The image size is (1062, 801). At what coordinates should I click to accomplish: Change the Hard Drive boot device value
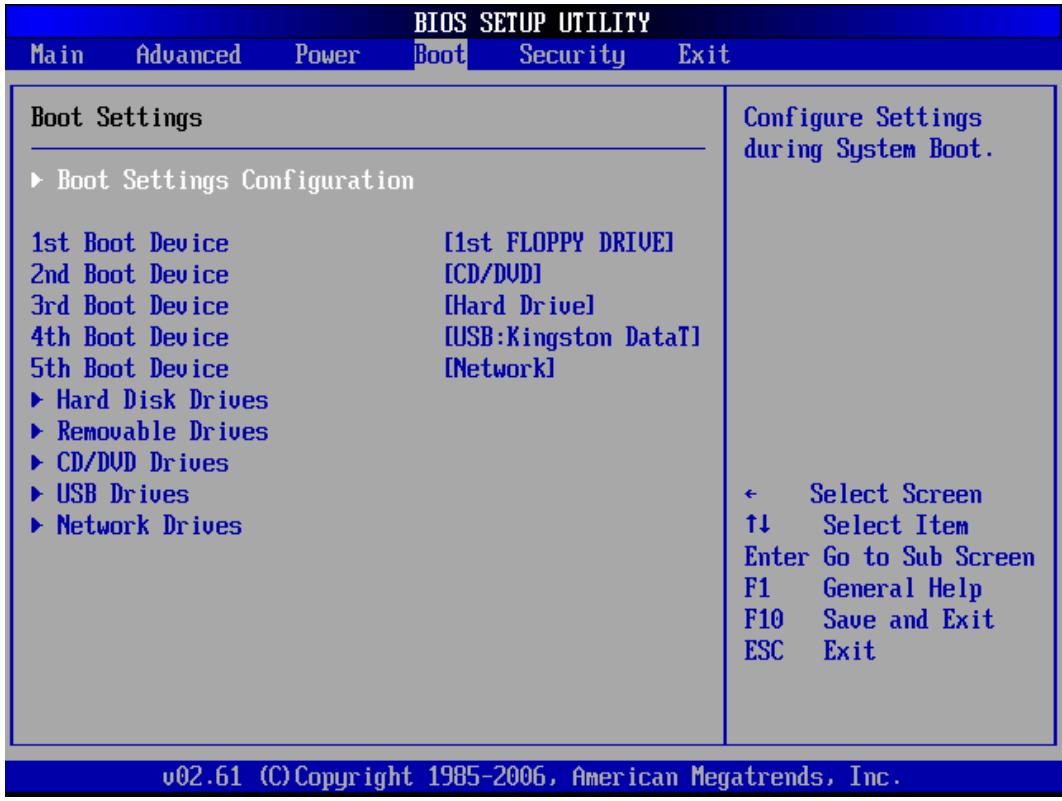click(519, 306)
